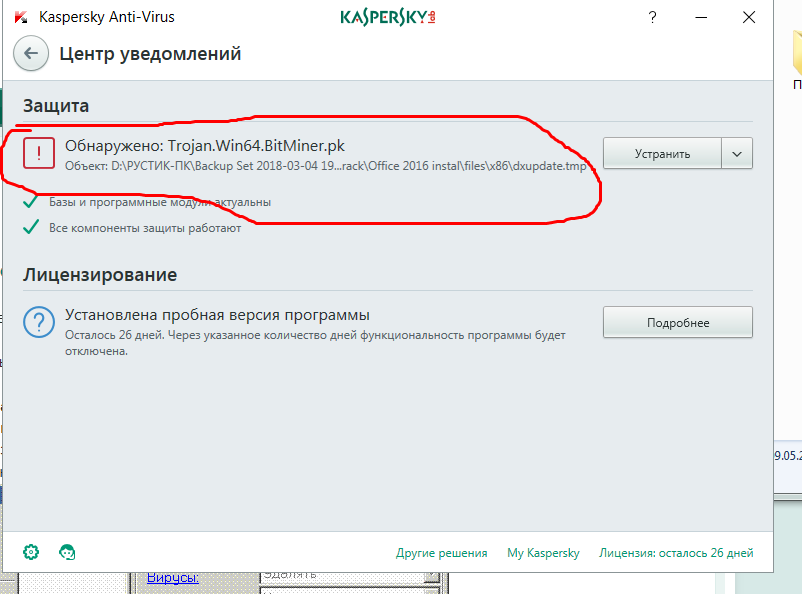The width and height of the screenshot is (802, 594).
Task: Click the Объект file path line
Action: click(x=325, y=166)
